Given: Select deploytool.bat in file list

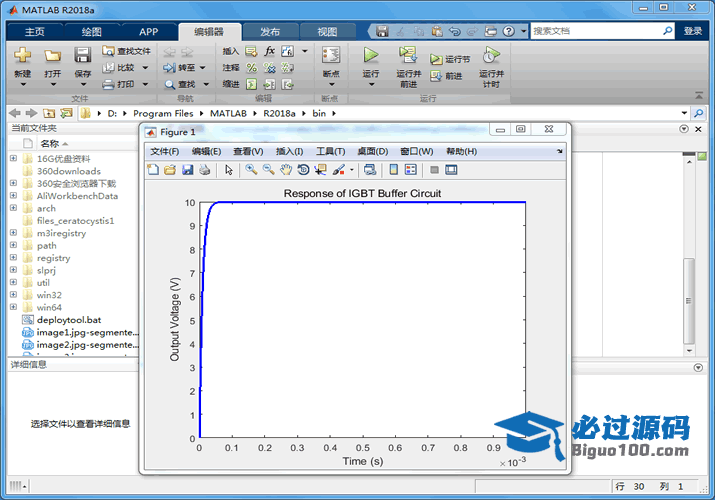Looking at the screenshot, I should pos(69,320).
